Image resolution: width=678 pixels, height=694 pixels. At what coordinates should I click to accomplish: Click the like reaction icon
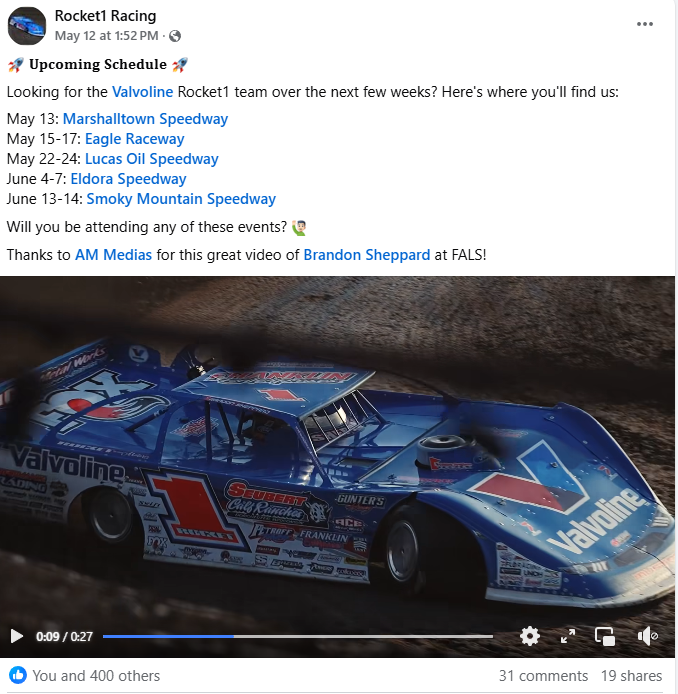pyautogui.click(x=18, y=675)
